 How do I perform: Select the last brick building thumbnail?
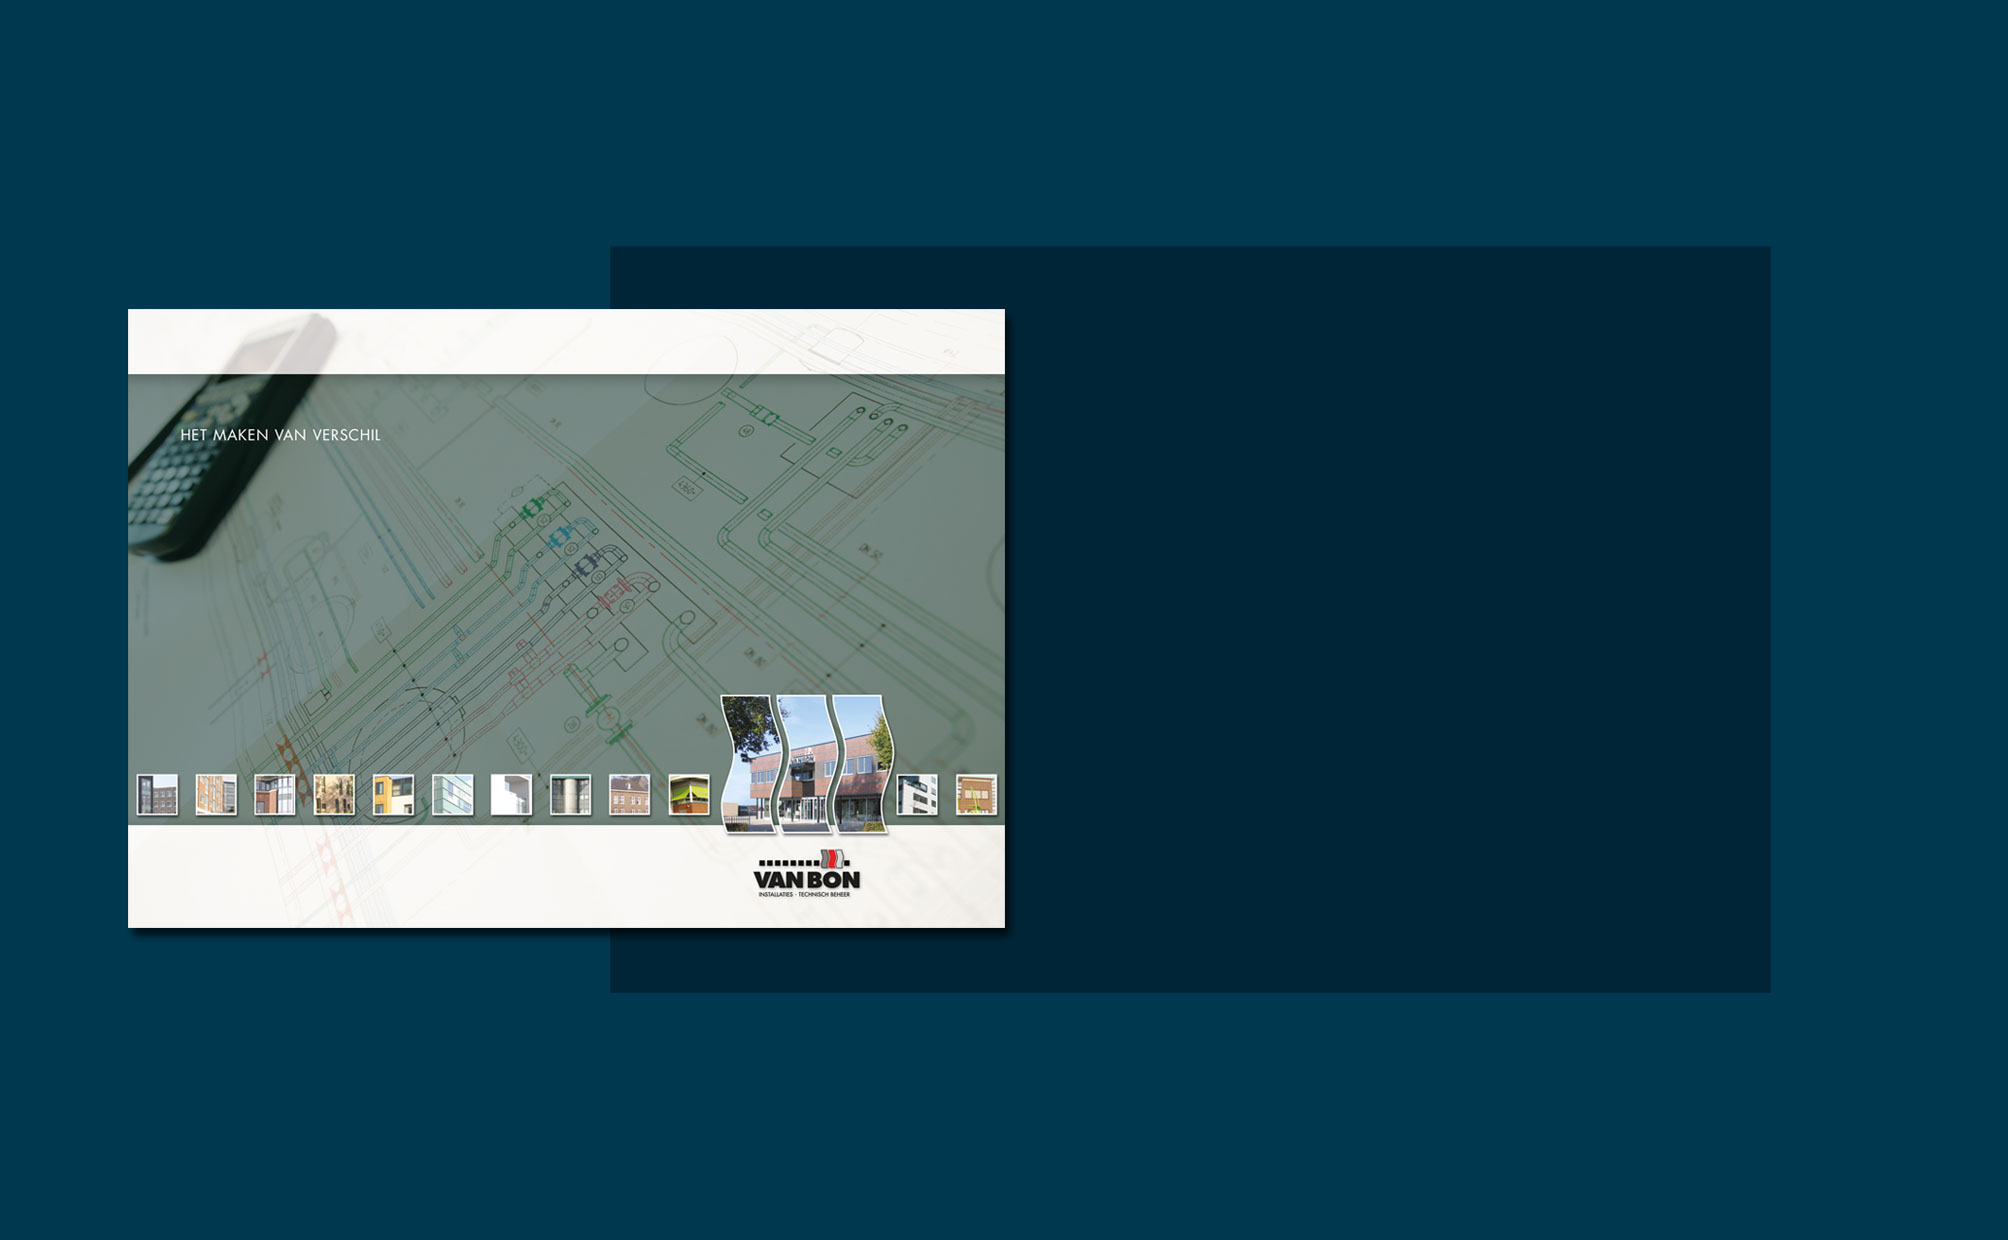pyautogui.click(x=976, y=795)
